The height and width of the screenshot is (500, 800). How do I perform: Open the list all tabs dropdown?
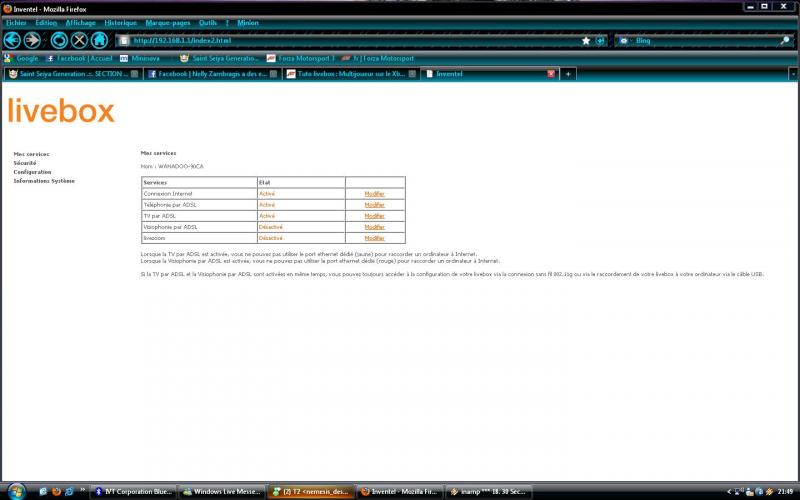(793, 74)
